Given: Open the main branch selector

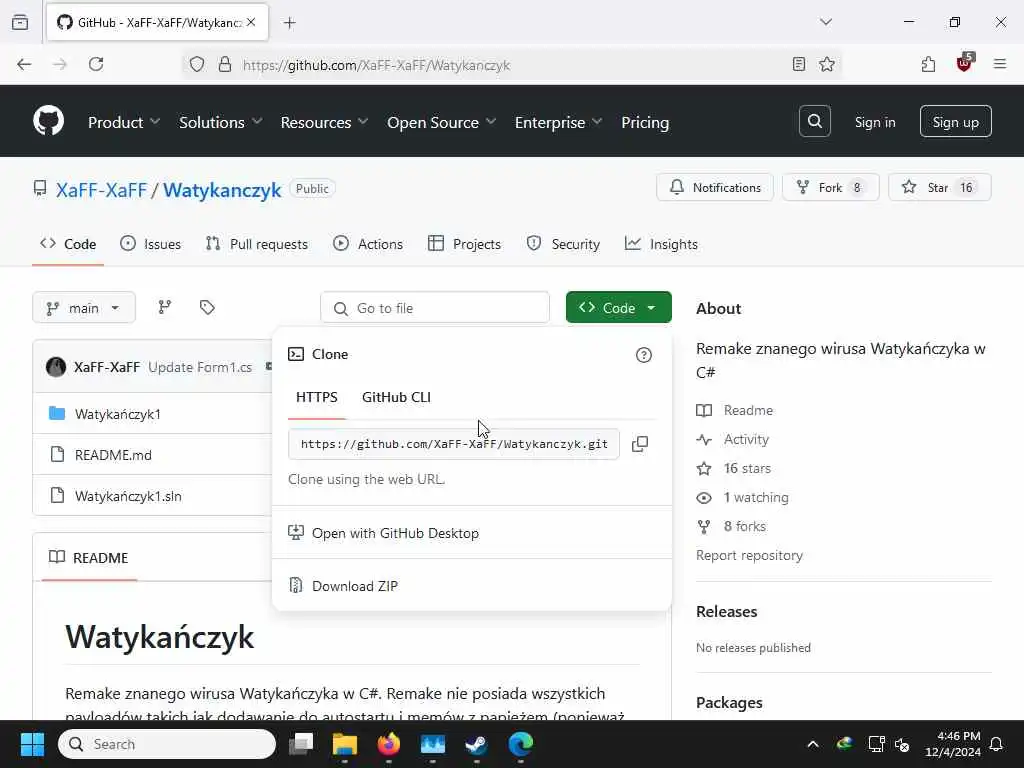Looking at the screenshot, I should tap(84, 308).
